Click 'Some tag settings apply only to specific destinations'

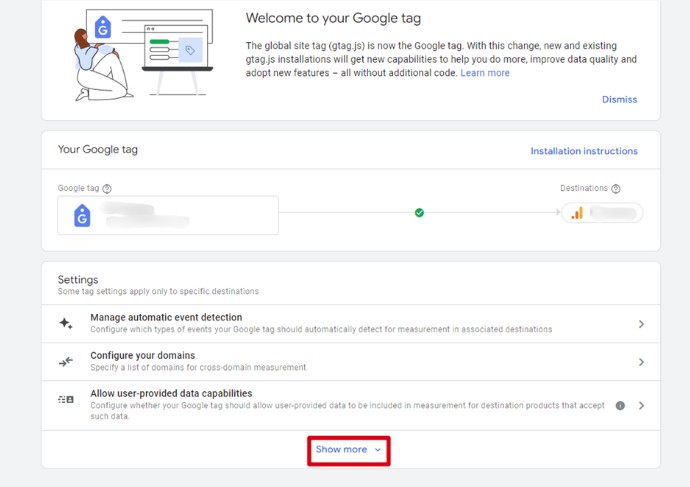tap(158, 291)
